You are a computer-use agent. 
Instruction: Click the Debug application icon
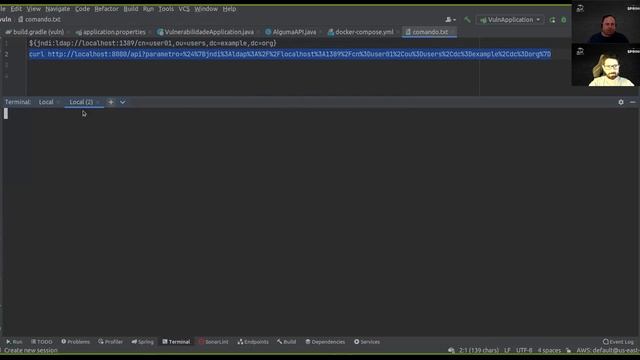point(564,20)
